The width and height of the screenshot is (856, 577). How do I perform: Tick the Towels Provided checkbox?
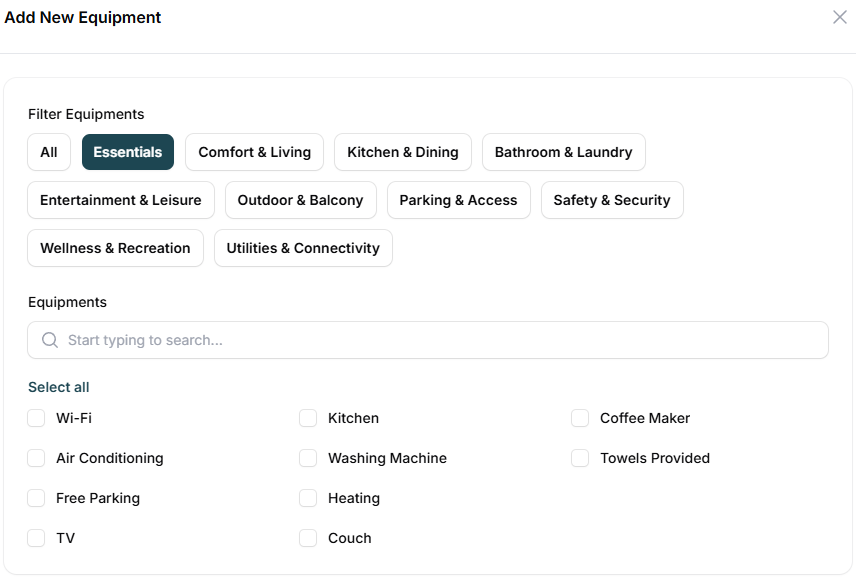point(580,458)
